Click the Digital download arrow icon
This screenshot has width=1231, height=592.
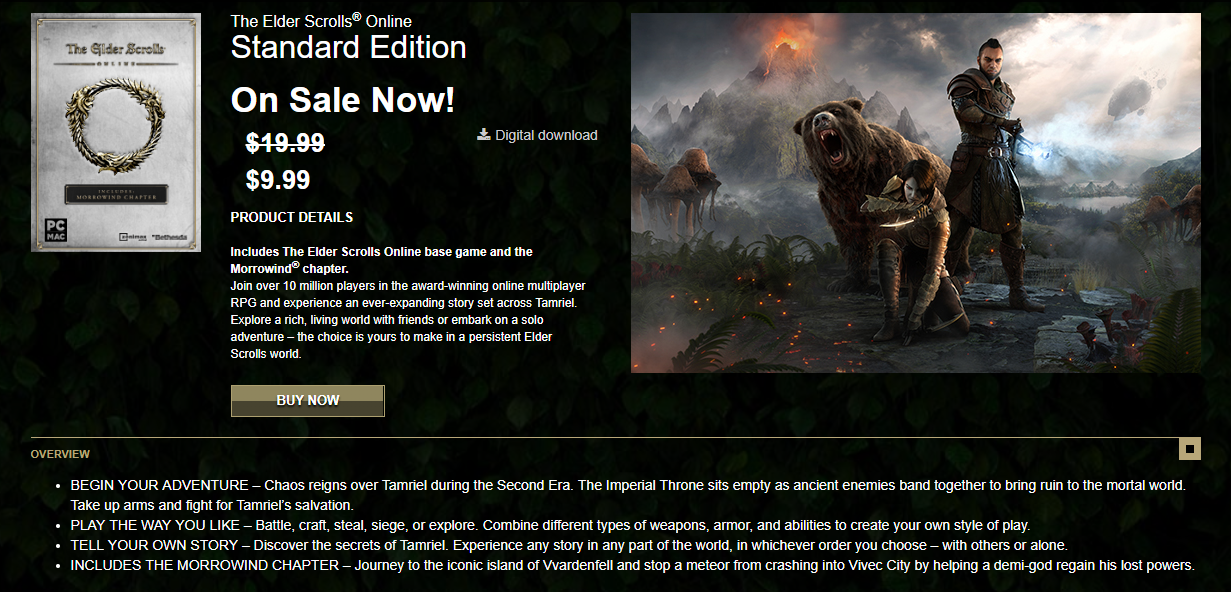pos(484,134)
